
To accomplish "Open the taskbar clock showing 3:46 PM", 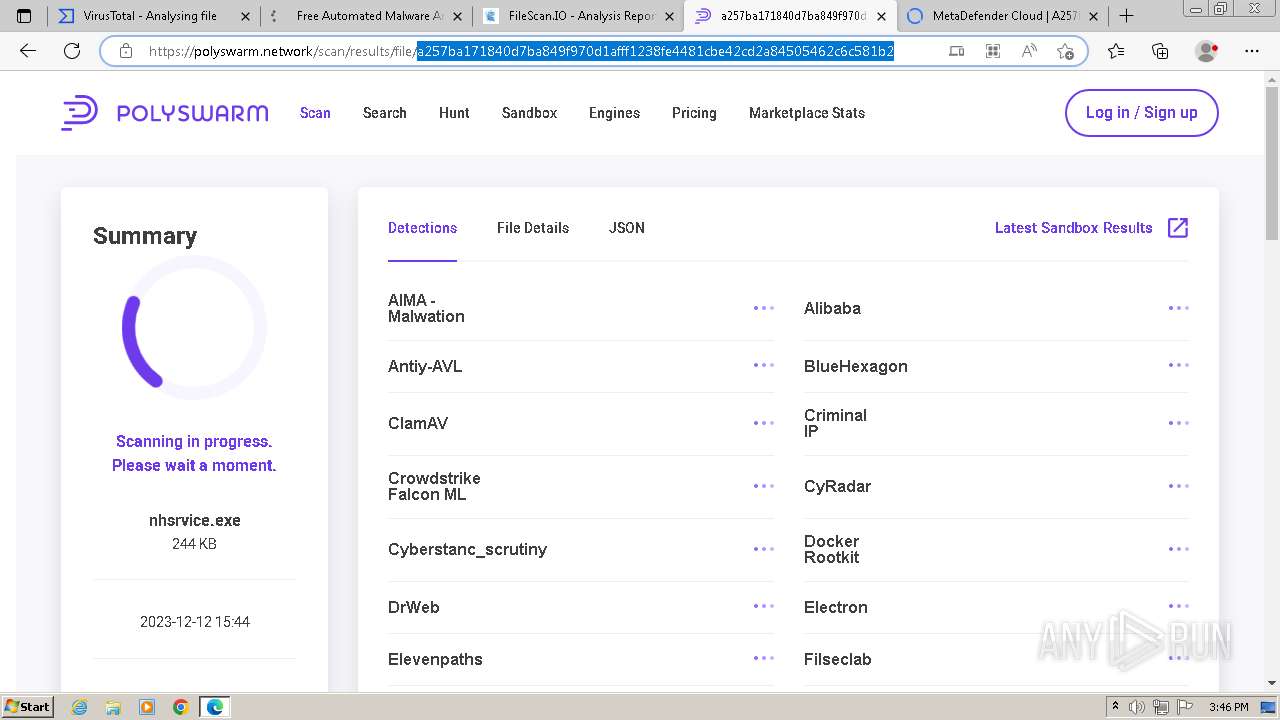I will pos(1228,707).
